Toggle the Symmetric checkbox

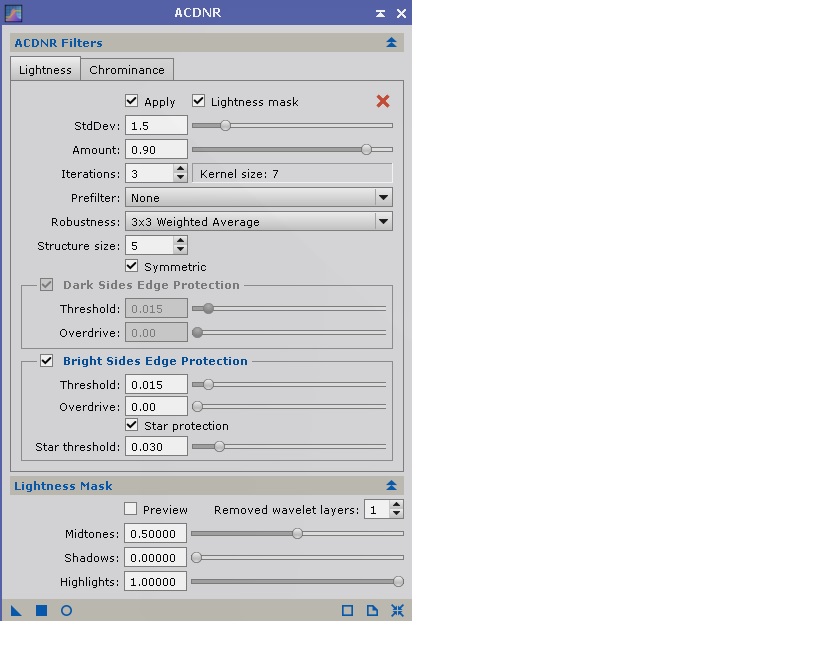pos(132,266)
